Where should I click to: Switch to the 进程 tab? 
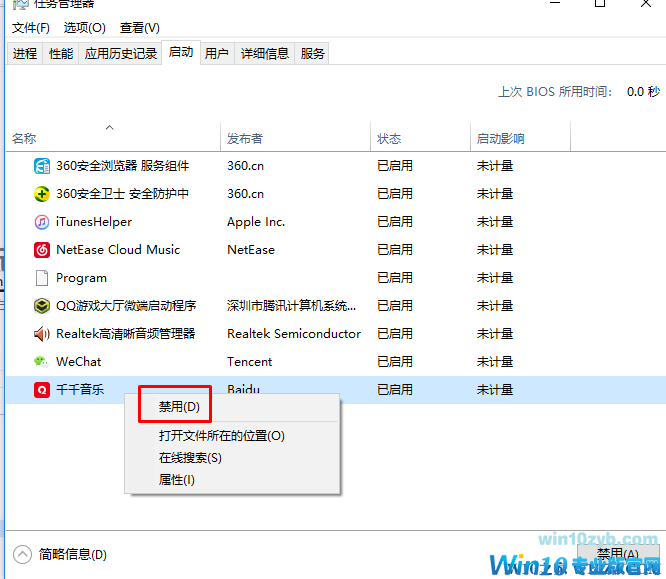(x=25, y=54)
